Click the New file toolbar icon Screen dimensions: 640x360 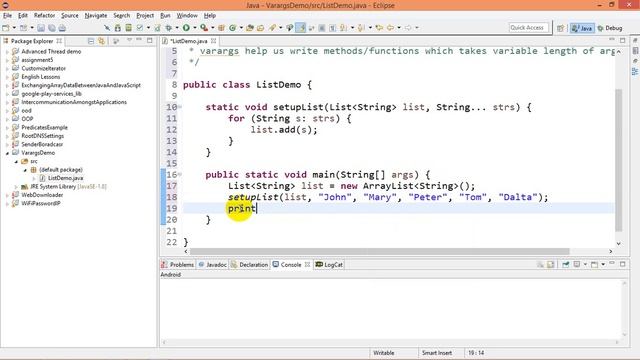tap(6, 28)
